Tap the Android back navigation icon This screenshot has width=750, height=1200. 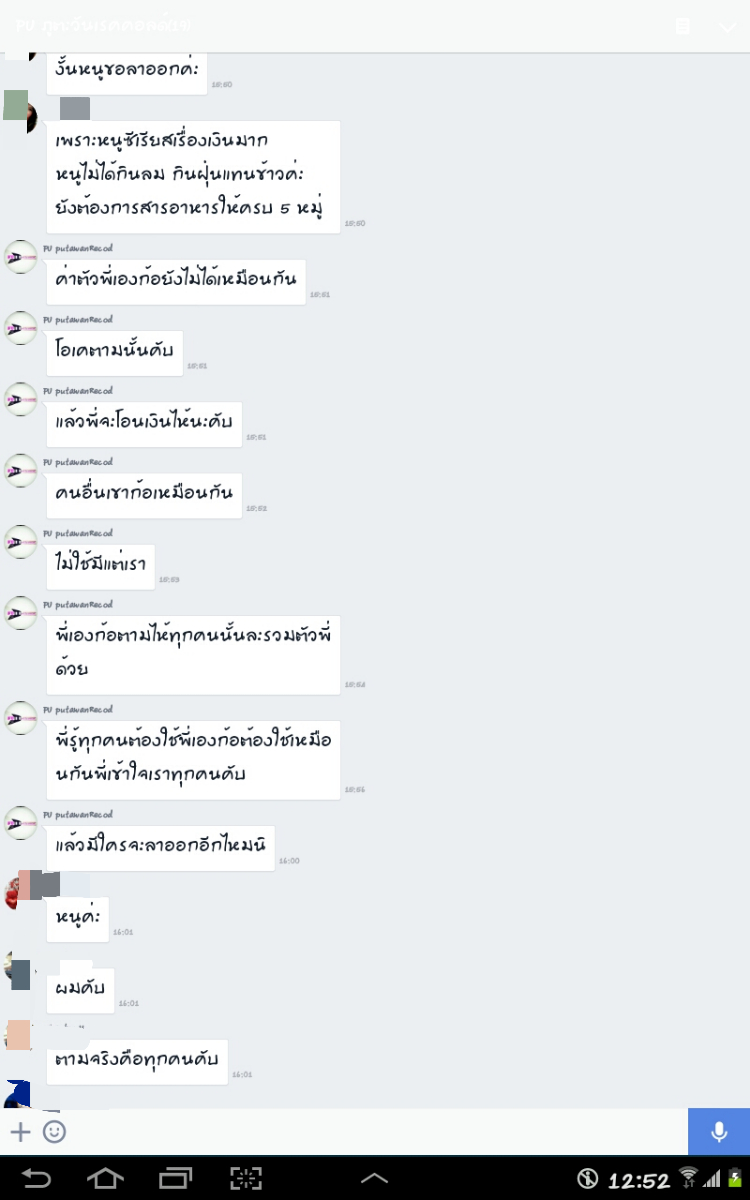coord(37,1178)
